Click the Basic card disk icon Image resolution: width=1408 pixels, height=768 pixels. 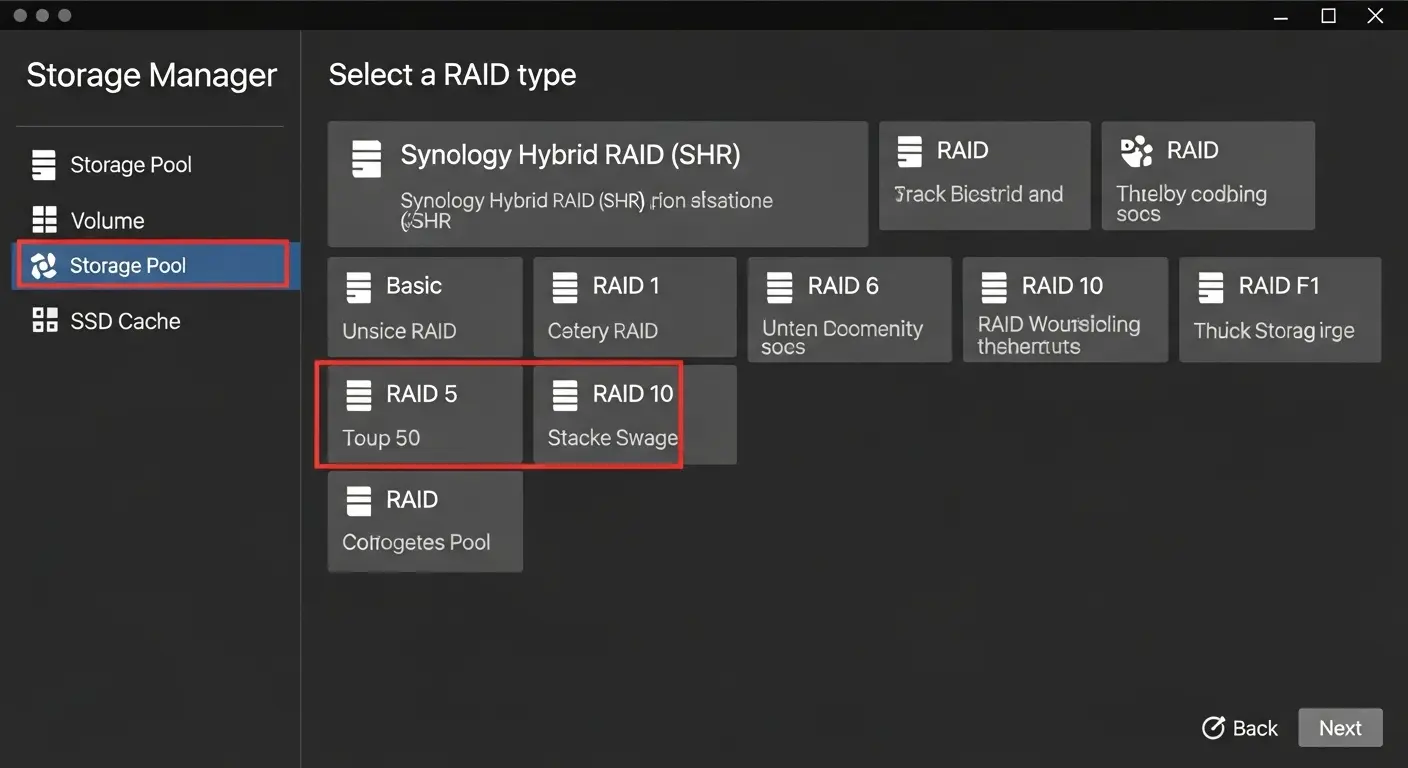359,287
